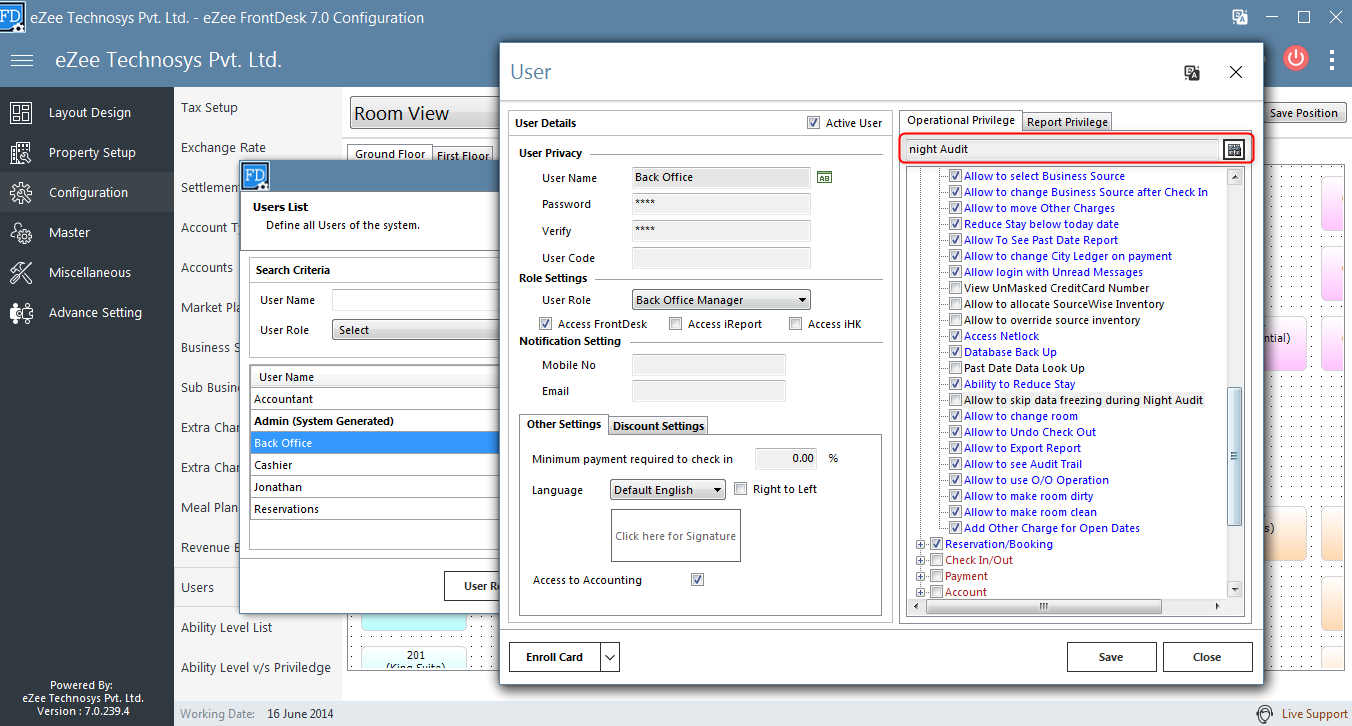Click here for Signature box
The image size is (1352, 726).
(676, 536)
